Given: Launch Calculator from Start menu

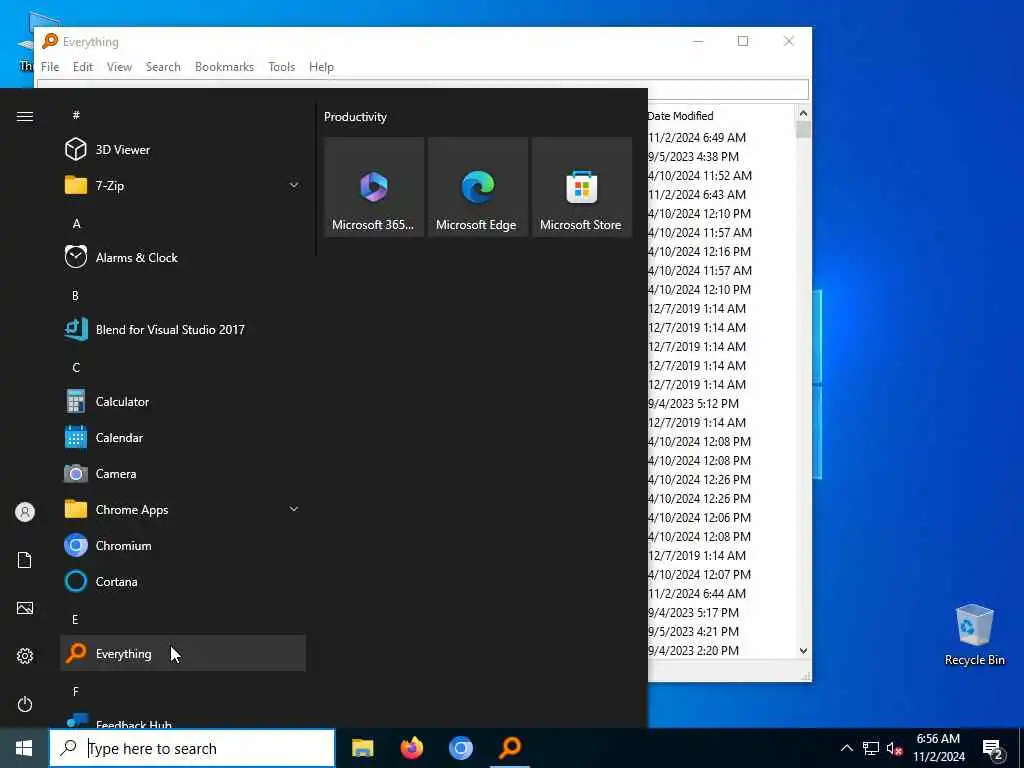Looking at the screenshot, I should (x=183, y=402).
